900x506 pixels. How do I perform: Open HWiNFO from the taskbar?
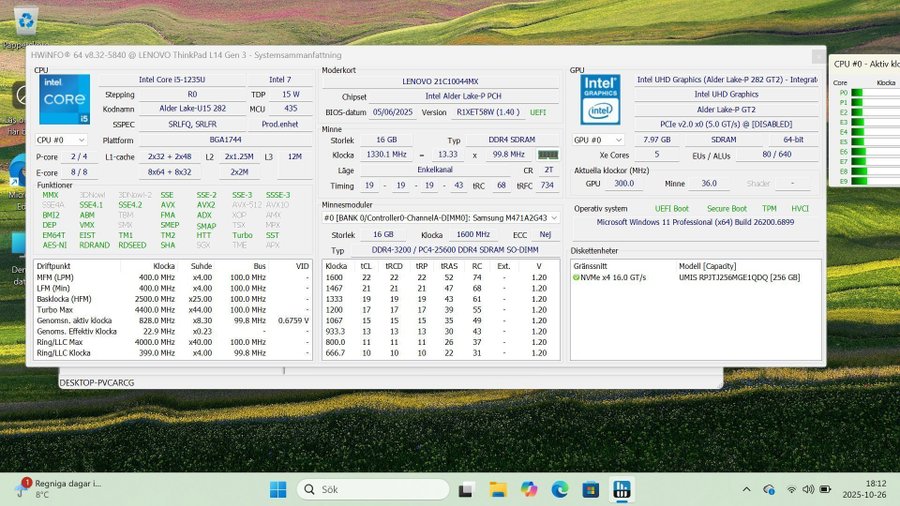tap(621, 489)
